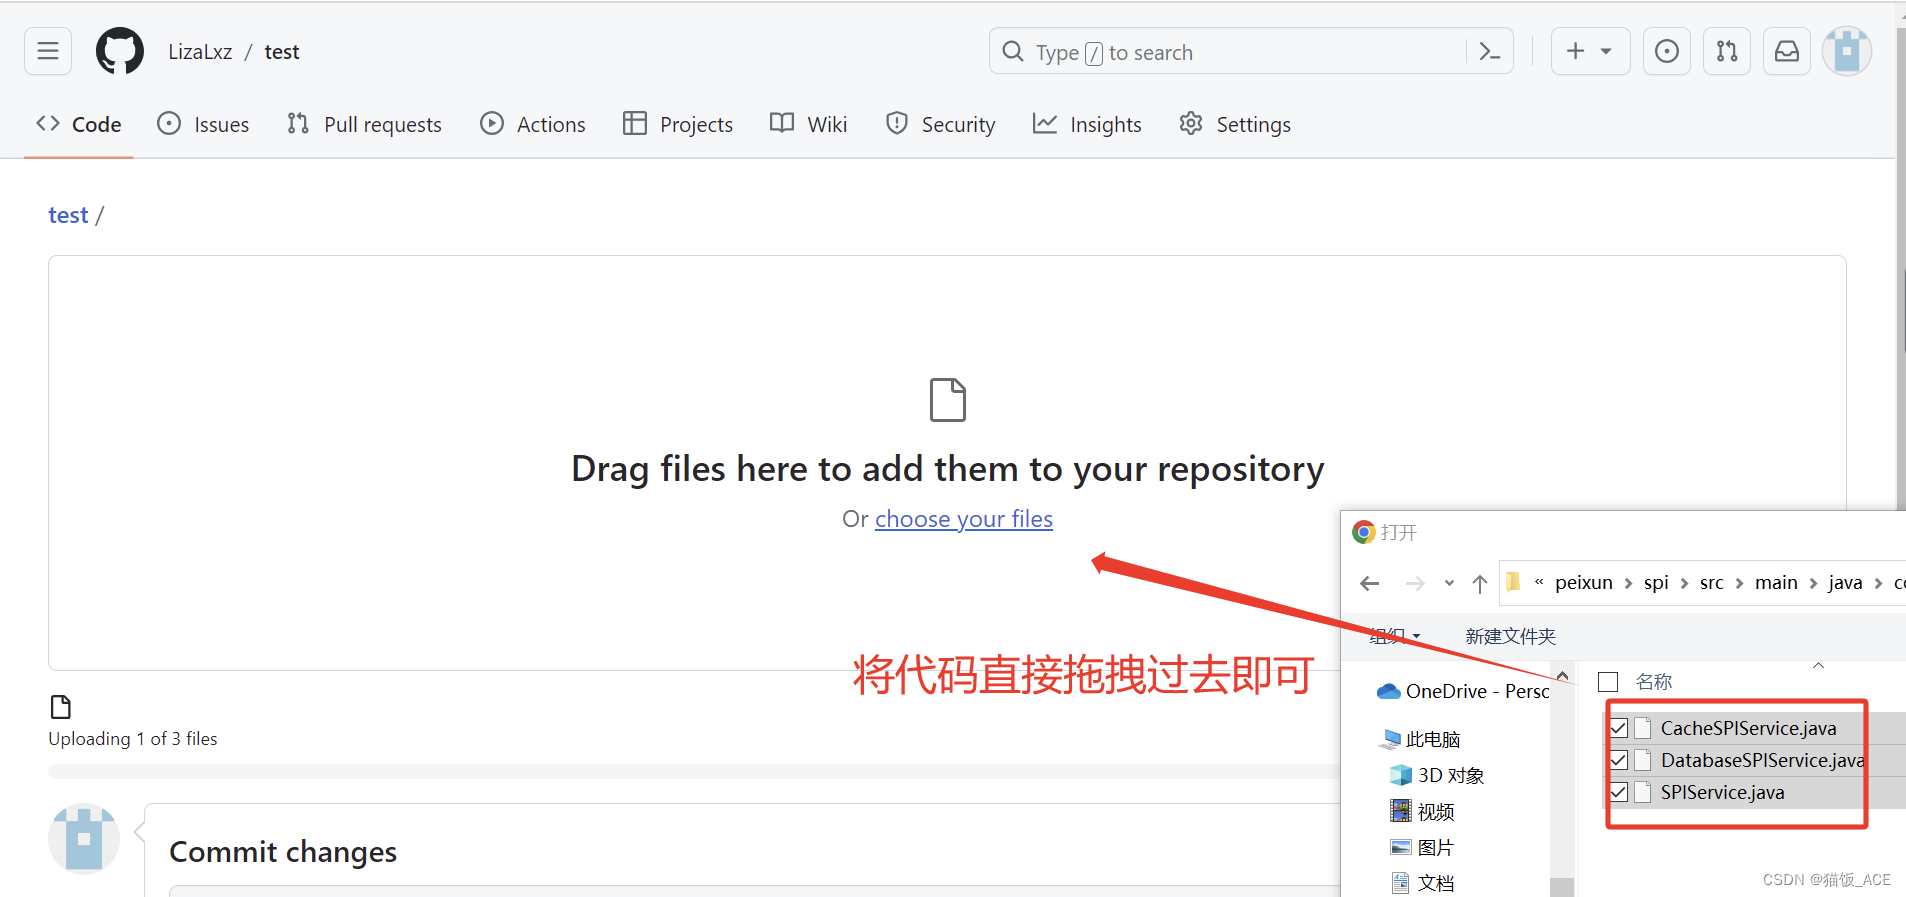Viewport: 1906px width, 897px height.
Task: Open the command palette icon
Action: [1490, 51]
